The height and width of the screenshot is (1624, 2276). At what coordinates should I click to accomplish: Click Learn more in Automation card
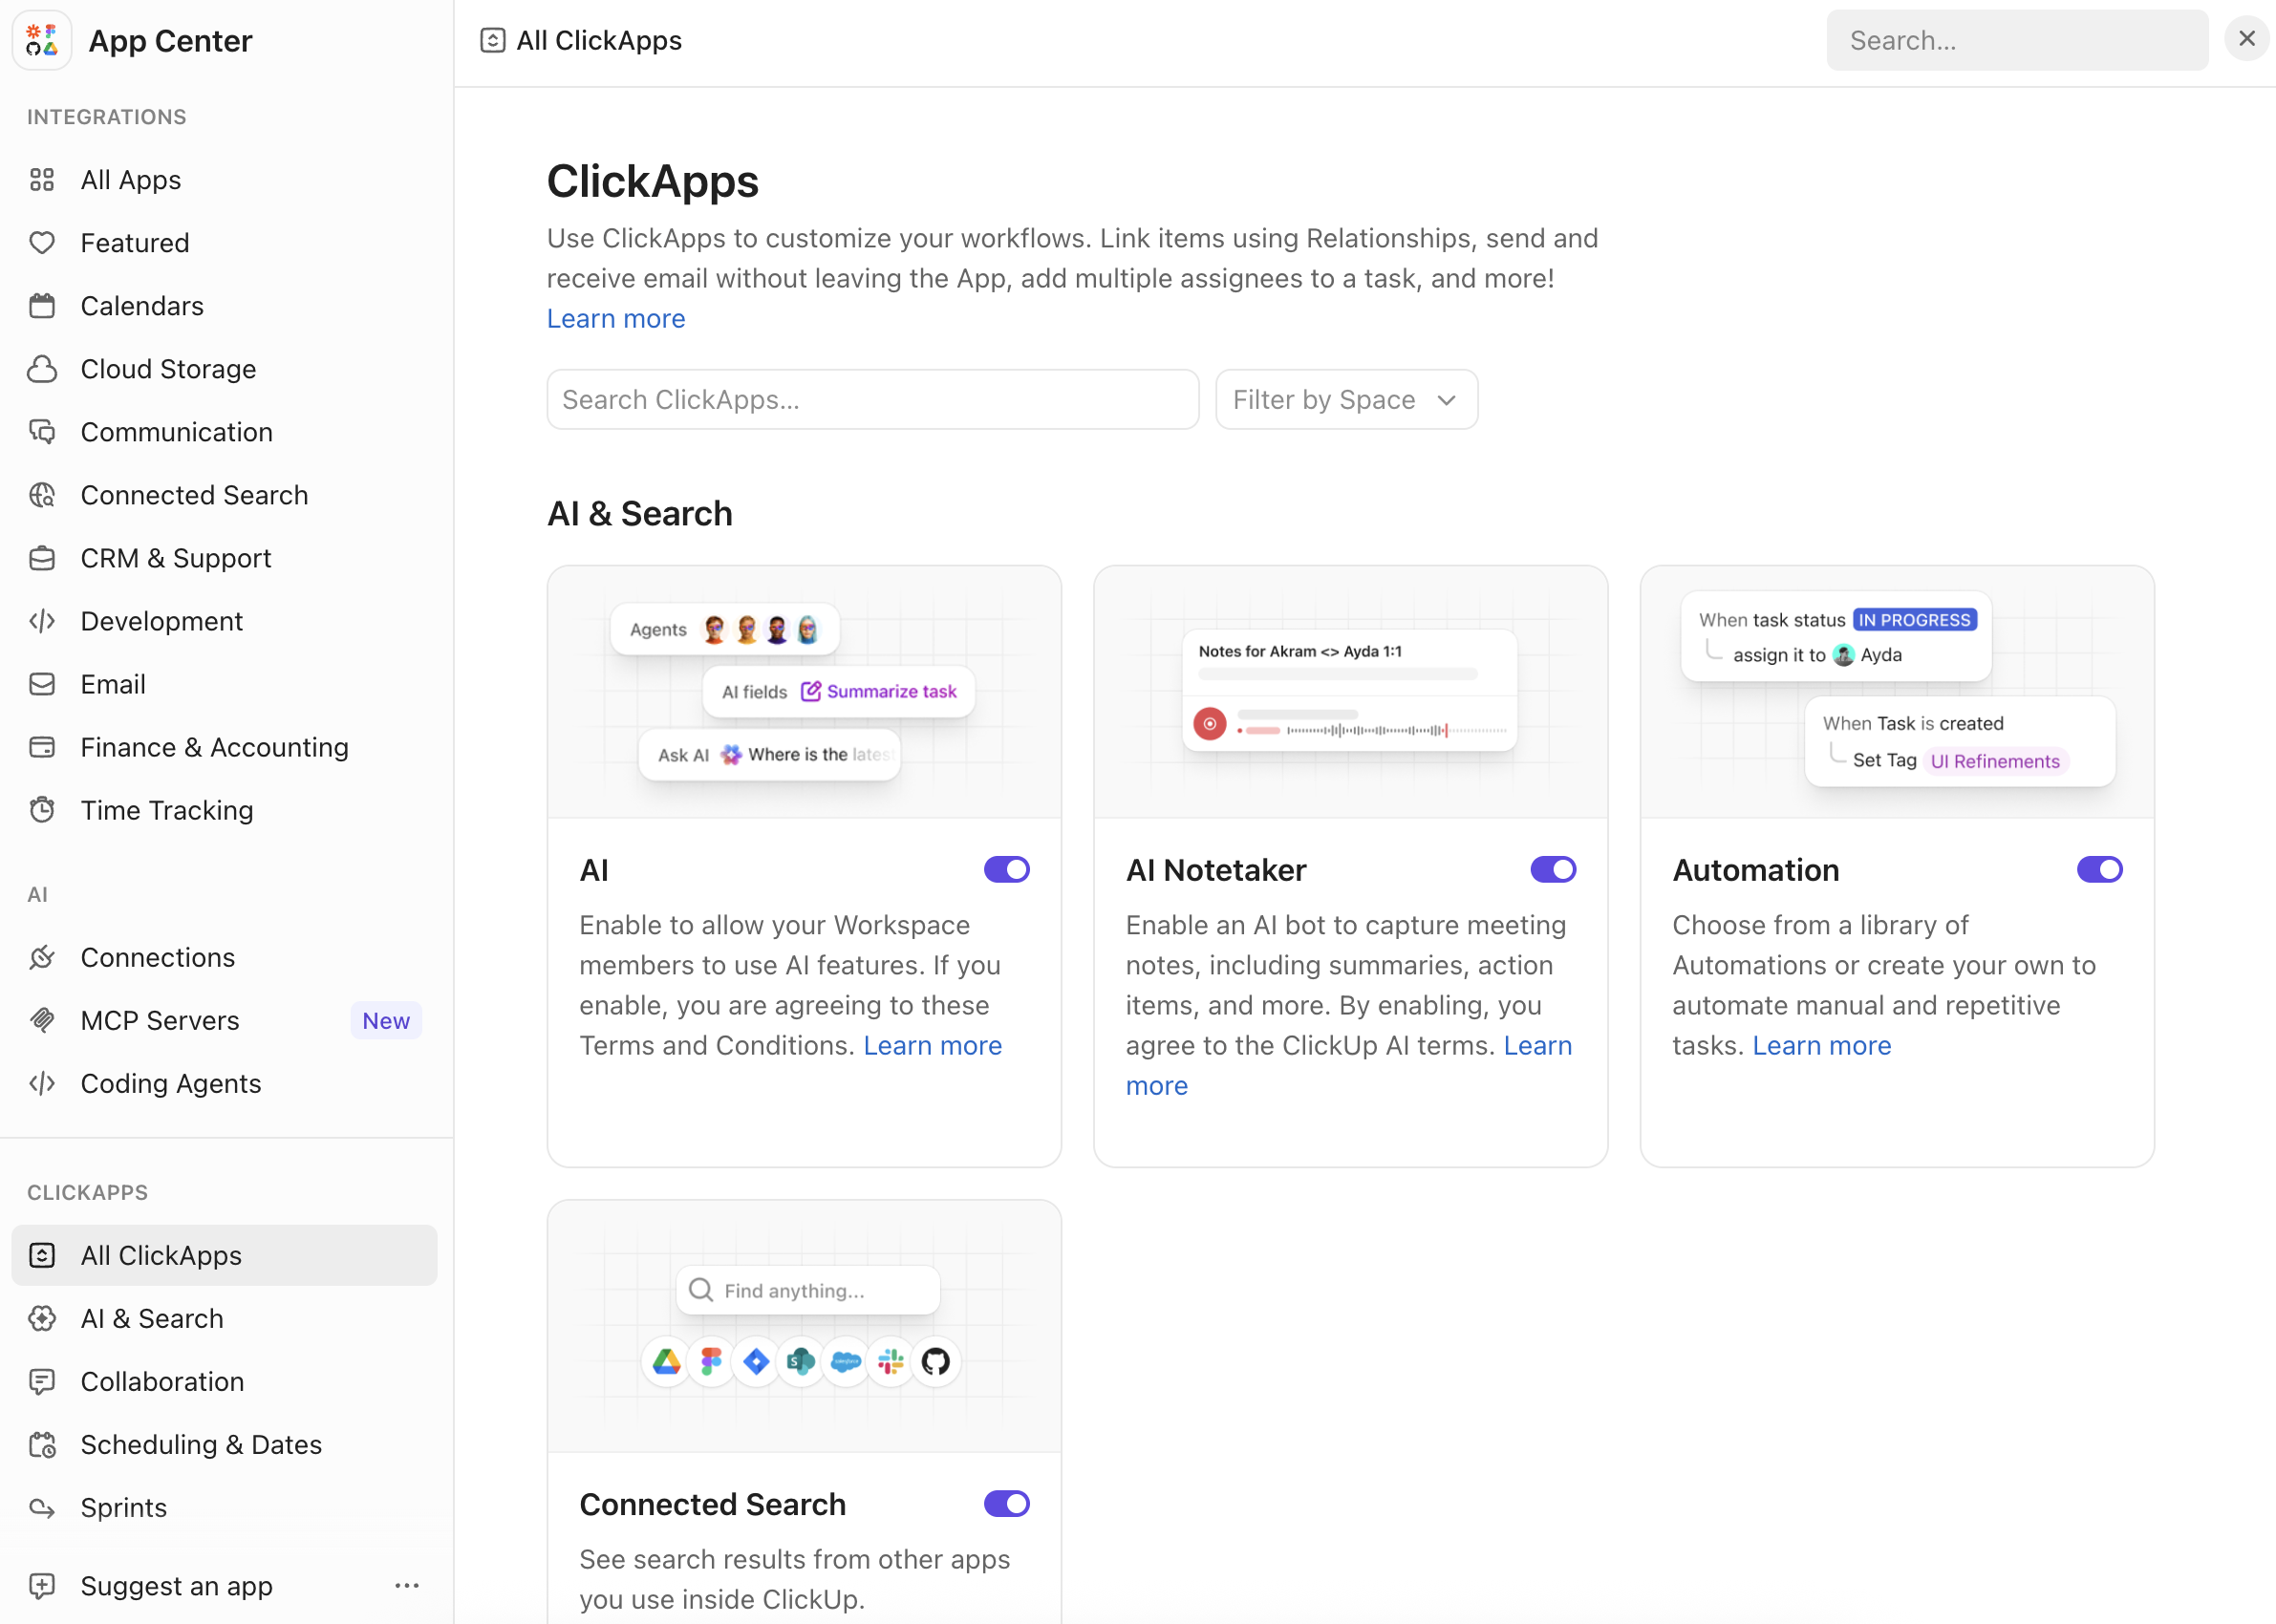click(1822, 1045)
